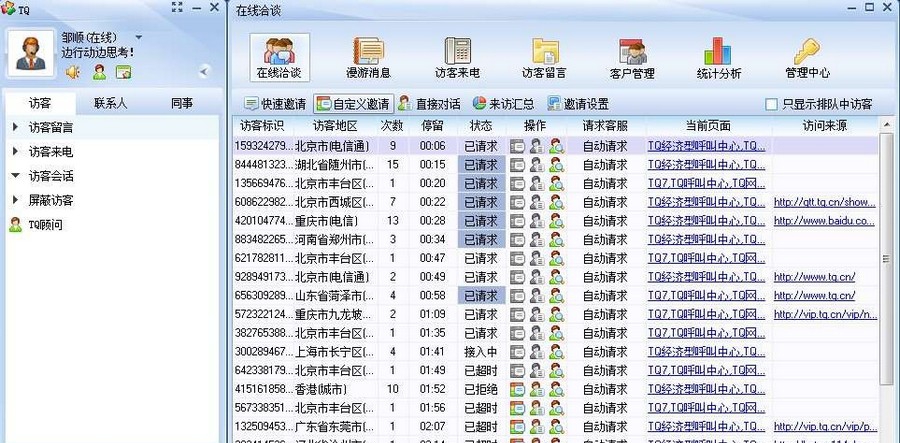Open 邀请设置 invitation settings
900x443 pixels.
tap(578, 104)
